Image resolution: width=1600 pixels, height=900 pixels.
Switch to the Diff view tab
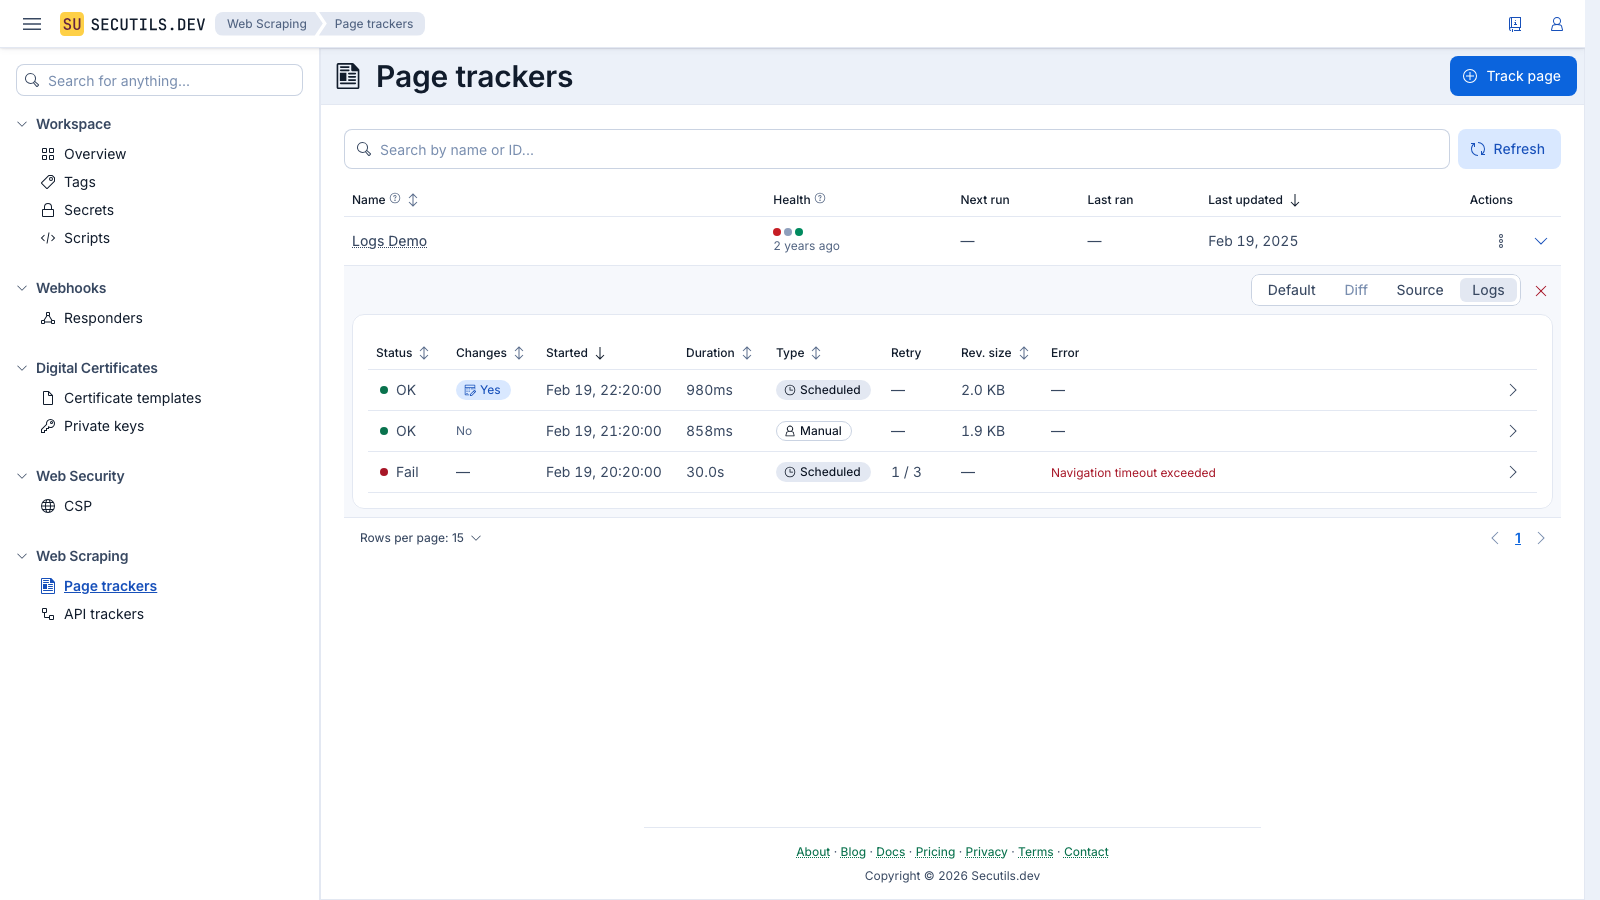(1356, 290)
